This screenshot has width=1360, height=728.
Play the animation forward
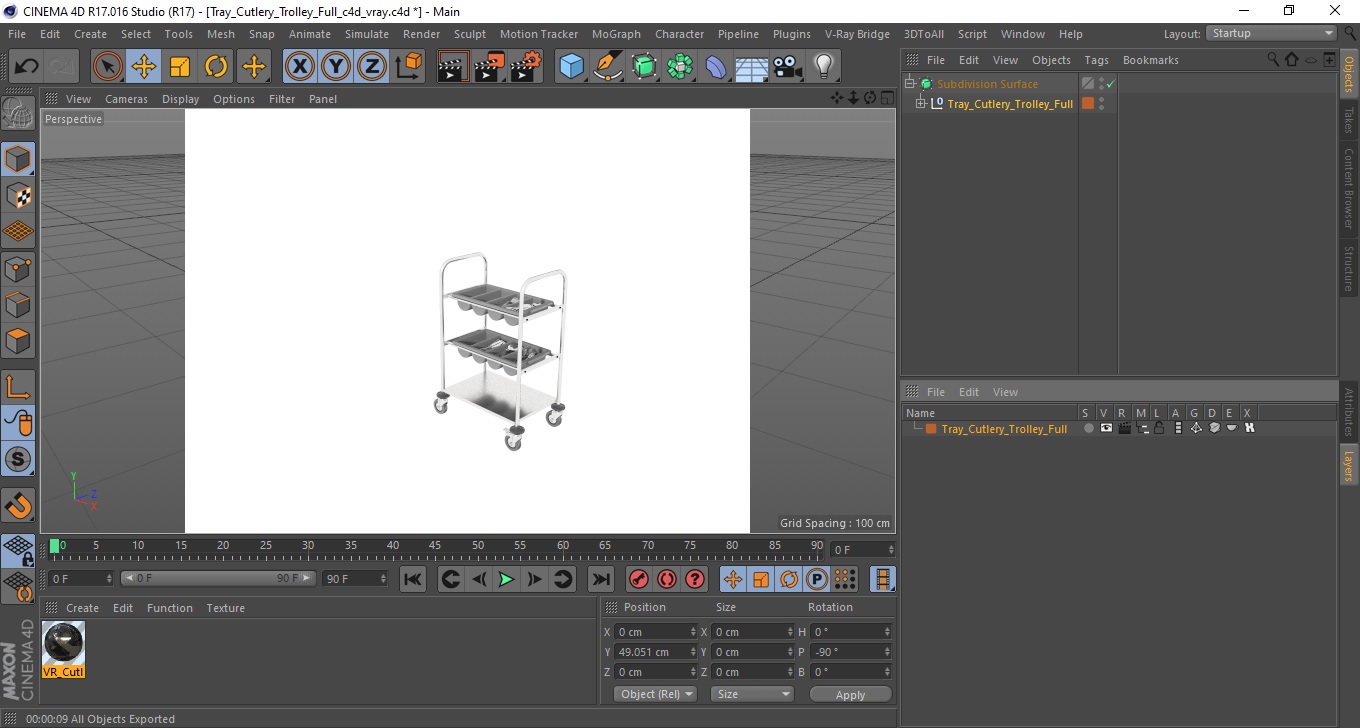(x=506, y=579)
